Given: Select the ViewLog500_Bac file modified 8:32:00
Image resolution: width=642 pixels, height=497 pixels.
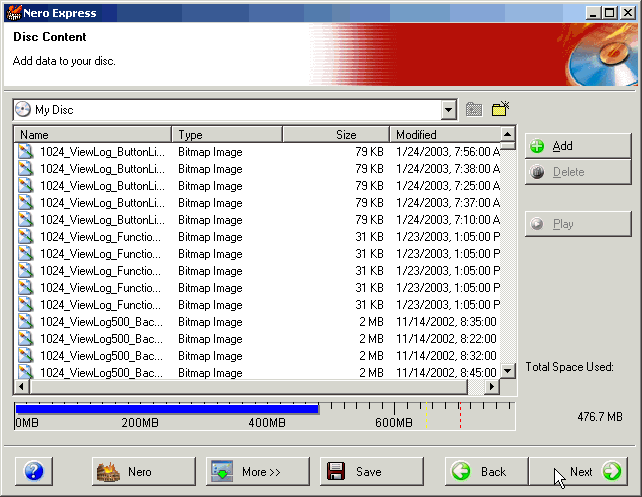Looking at the screenshot, I should point(258,356).
